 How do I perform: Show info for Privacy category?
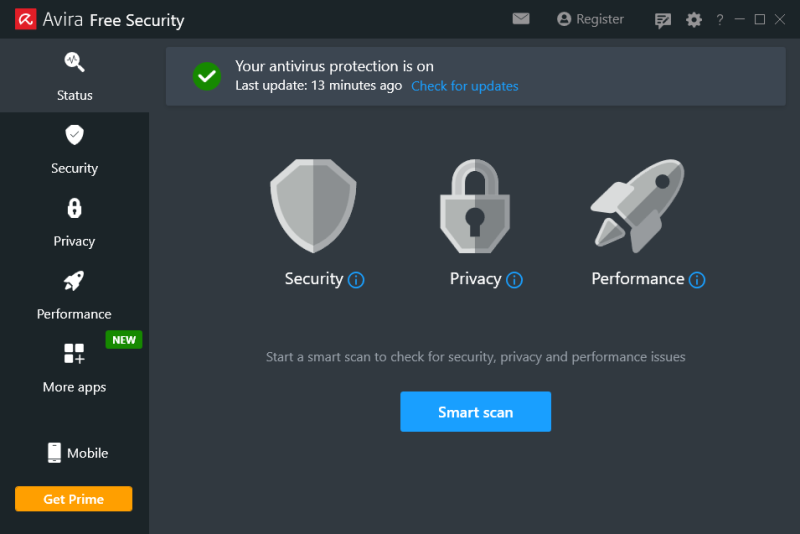point(514,280)
